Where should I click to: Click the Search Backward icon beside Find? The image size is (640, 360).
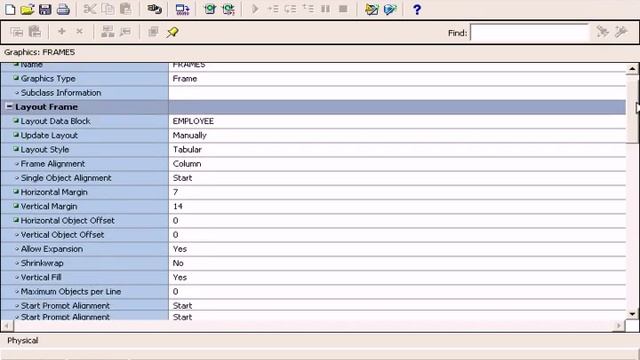point(621,31)
